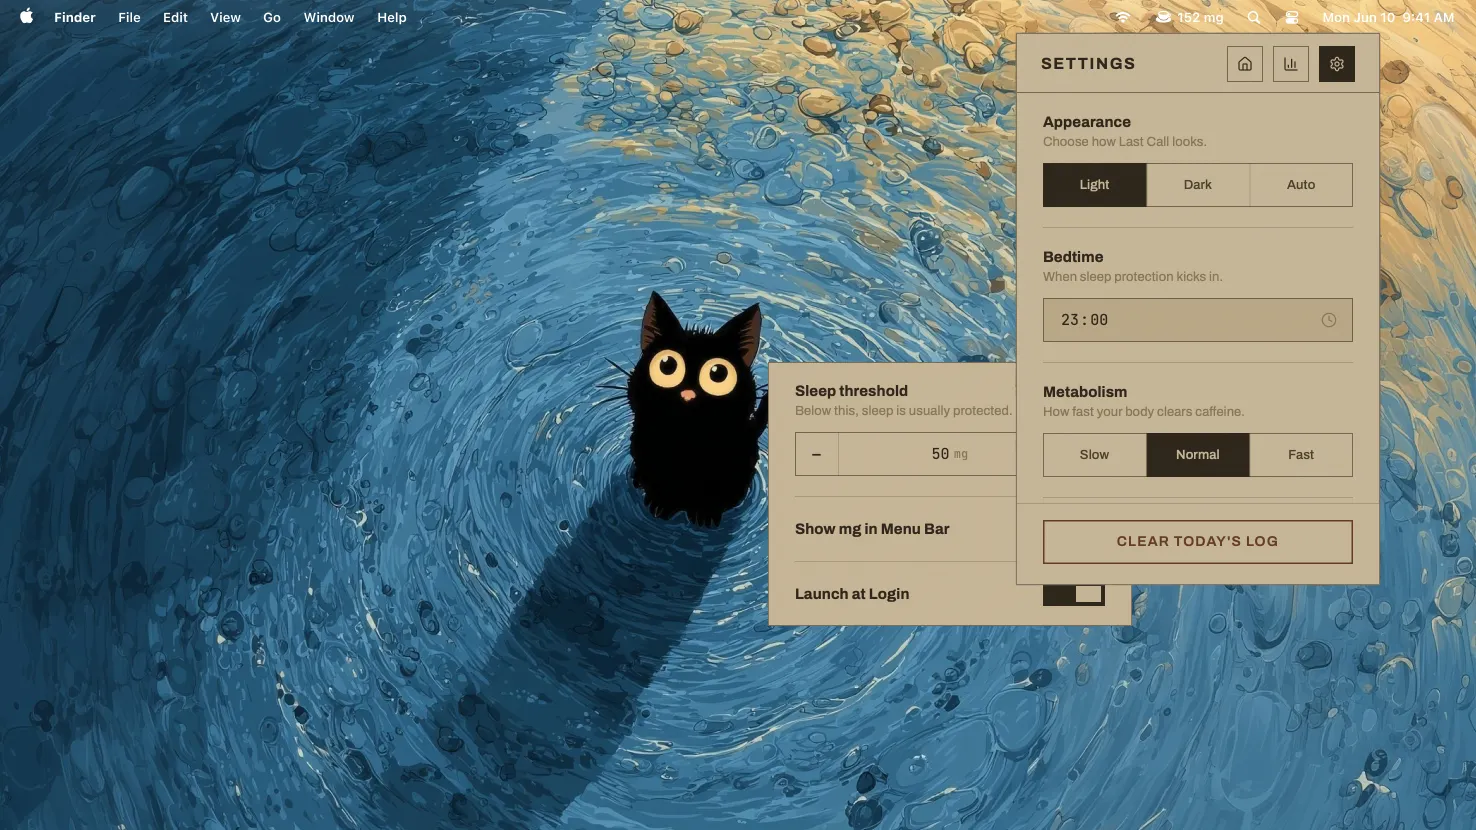Click the Metabolism heading
This screenshot has height=830, width=1476.
pos(1085,392)
